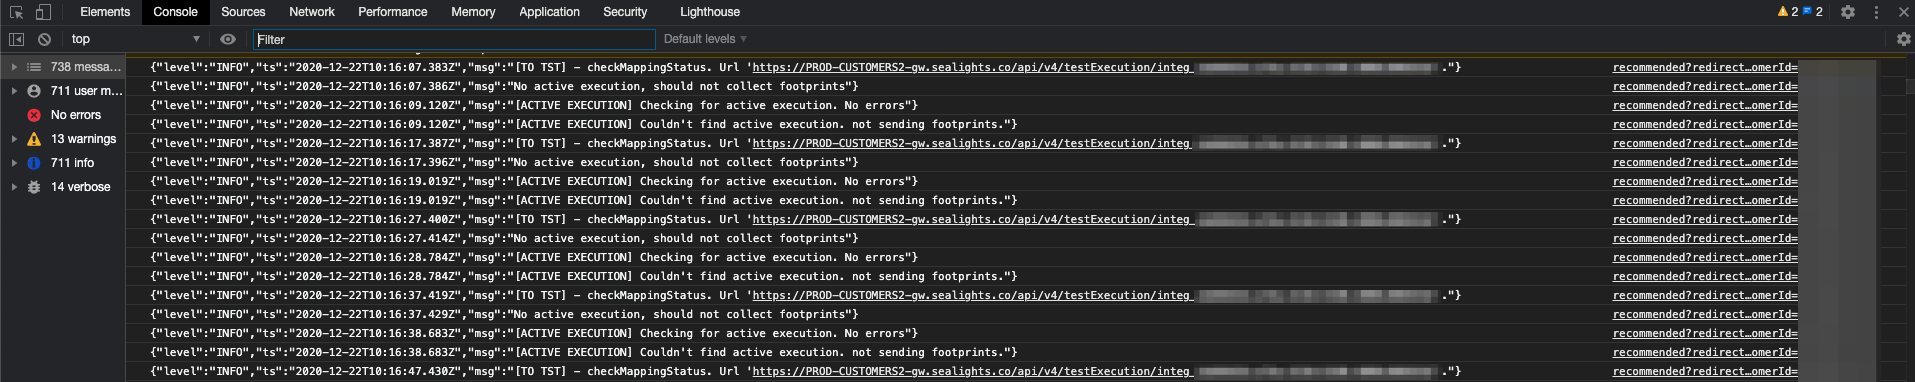Switch to the Lighthouse tab
Viewport: 1915px width, 382px height.
(710, 12)
